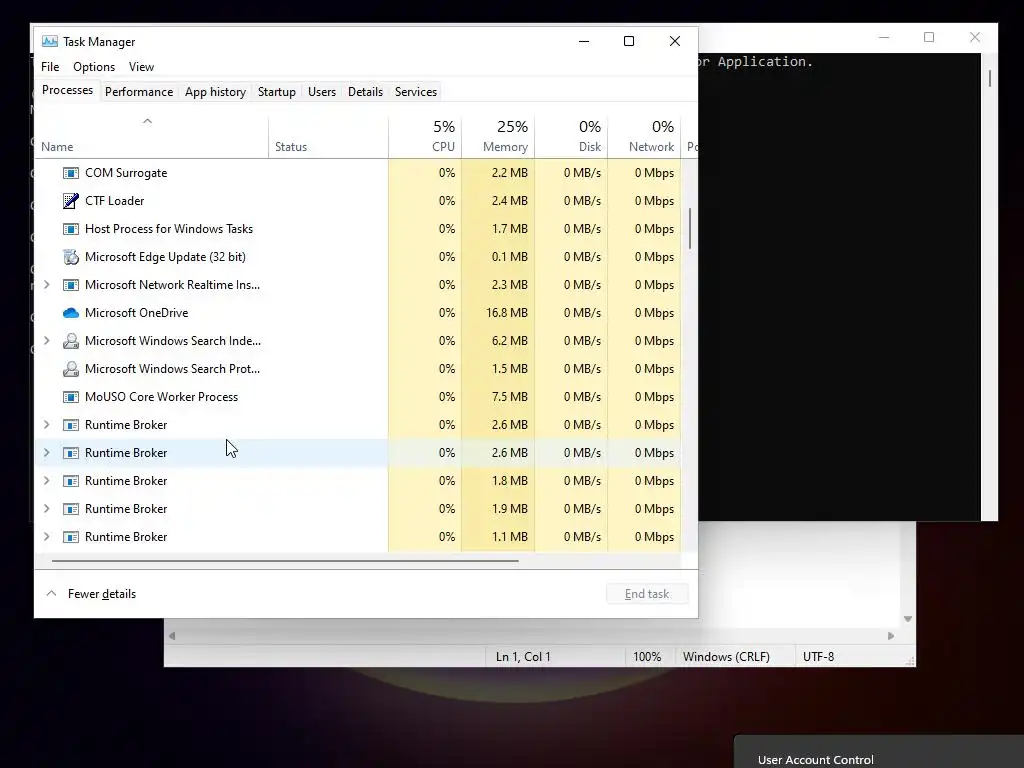Image resolution: width=1024 pixels, height=768 pixels.
Task: Click Notepad vertical scroll down arrow
Action: [908, 619]
